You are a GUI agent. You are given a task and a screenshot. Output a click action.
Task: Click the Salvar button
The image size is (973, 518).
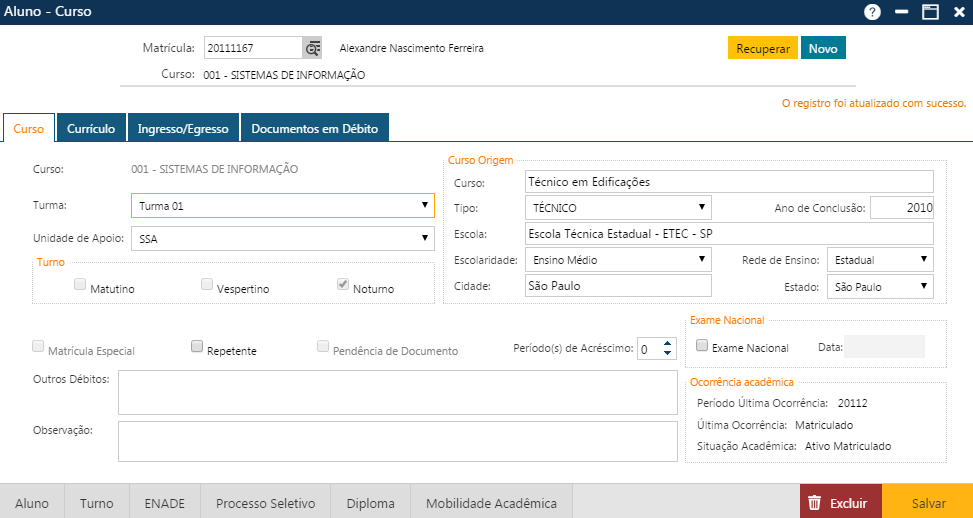coord(928,503)
